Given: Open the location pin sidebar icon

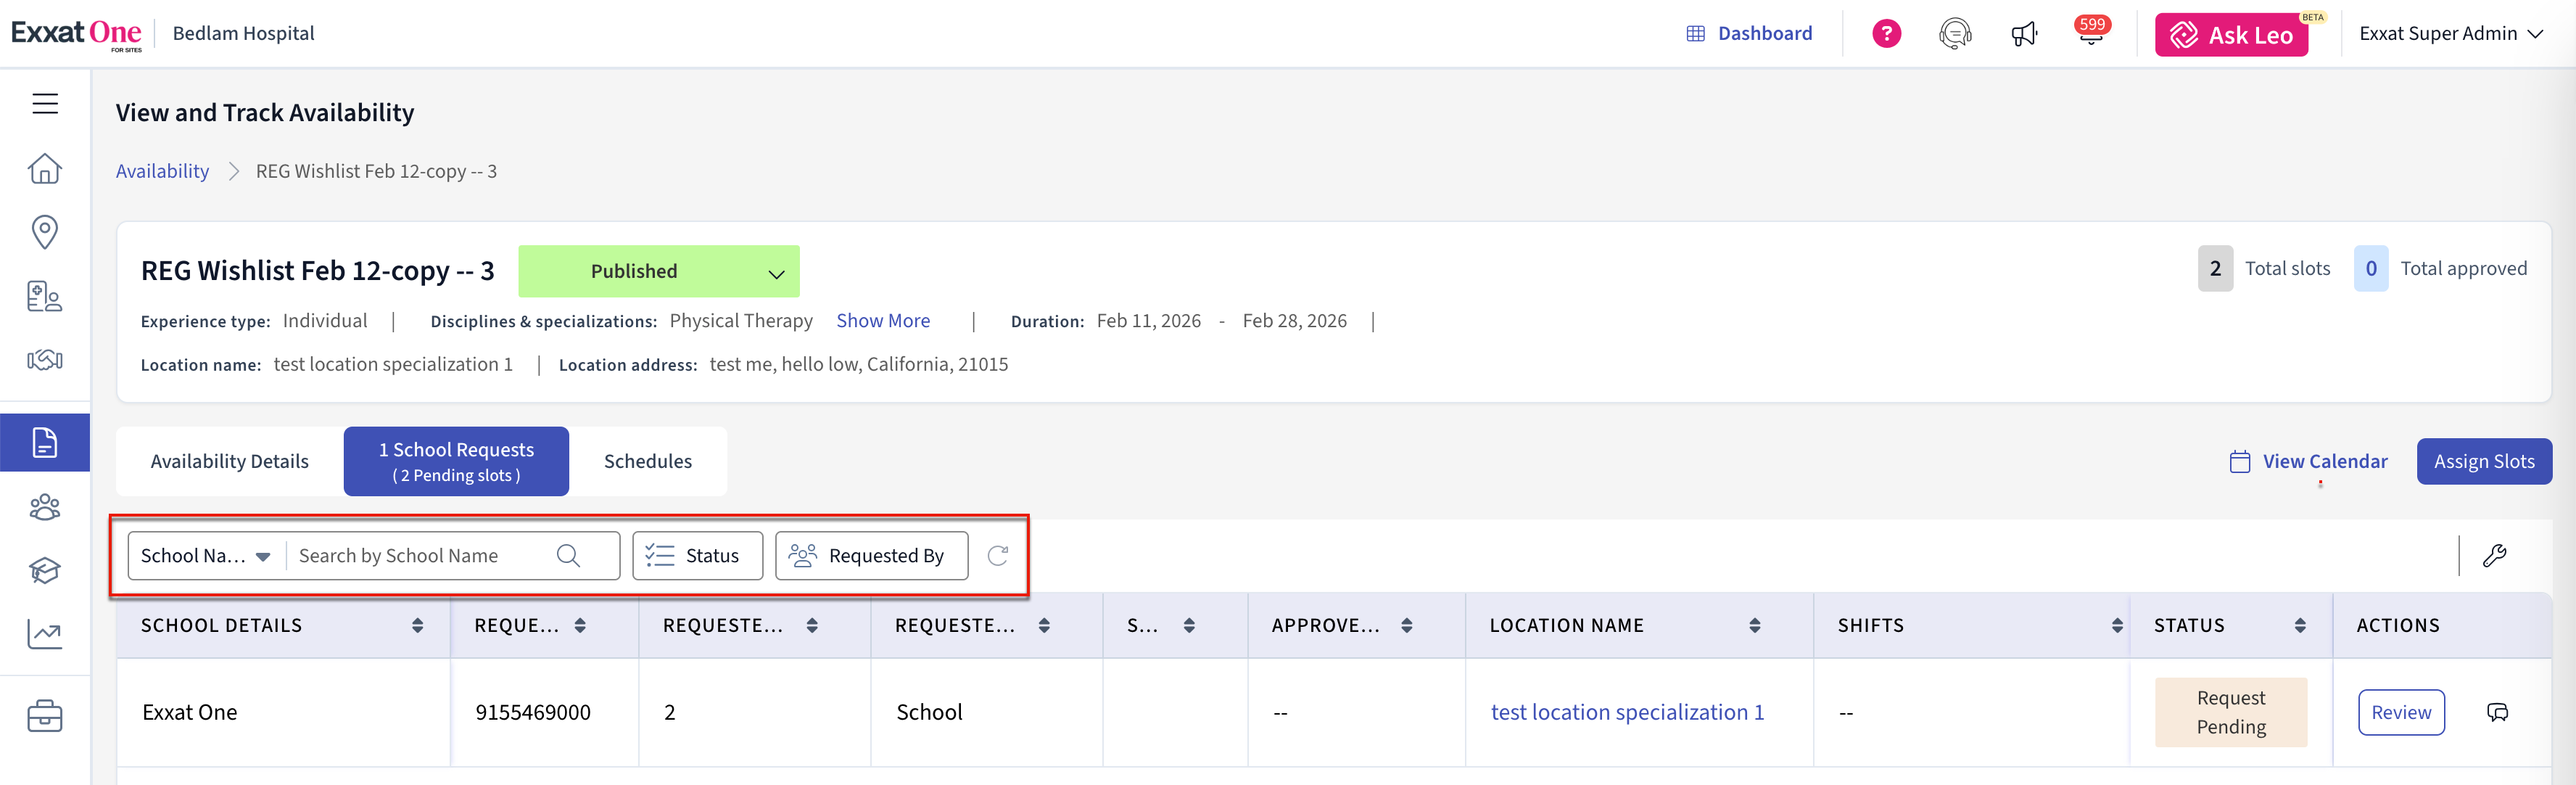Looking at the screenshot, I should pyautogui.click(x=45, y=232).
